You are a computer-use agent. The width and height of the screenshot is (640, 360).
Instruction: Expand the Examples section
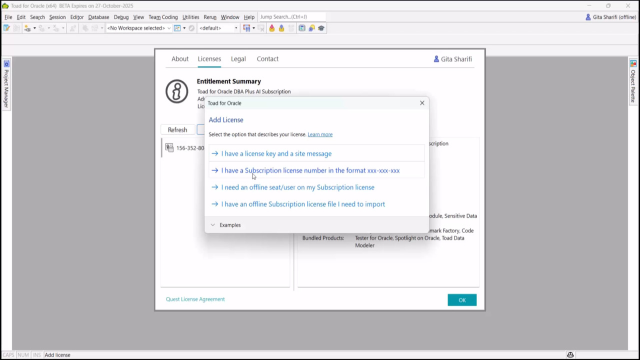(x=226, y=225)
